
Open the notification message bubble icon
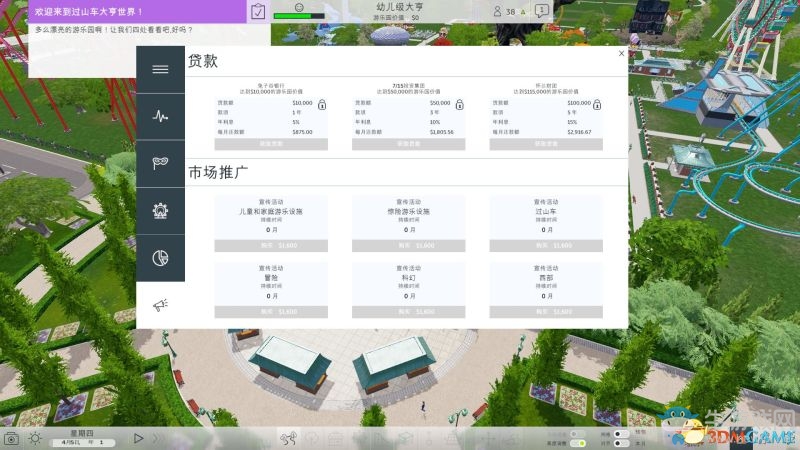click(x=541, y=10)
